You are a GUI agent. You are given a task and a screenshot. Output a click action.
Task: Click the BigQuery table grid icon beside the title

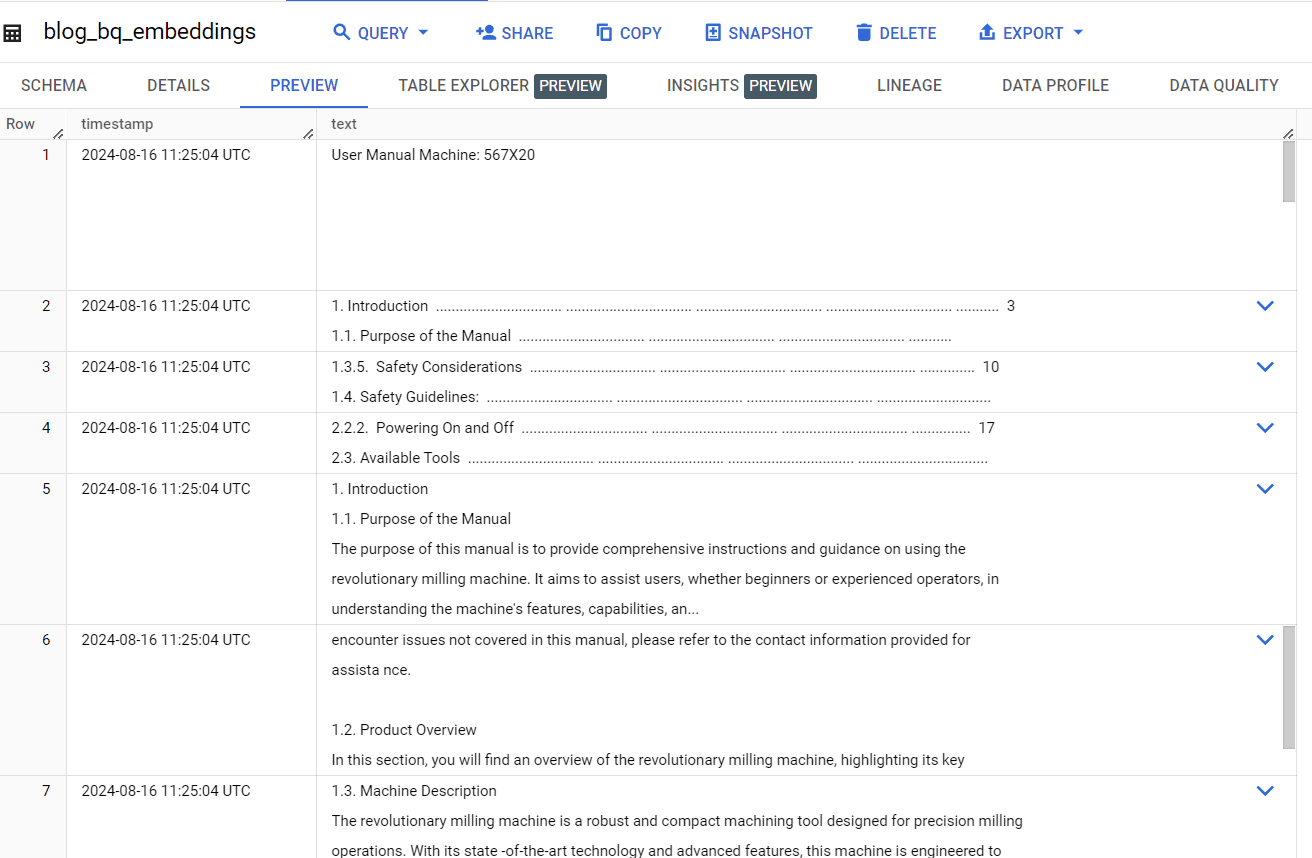coord(12,32)
